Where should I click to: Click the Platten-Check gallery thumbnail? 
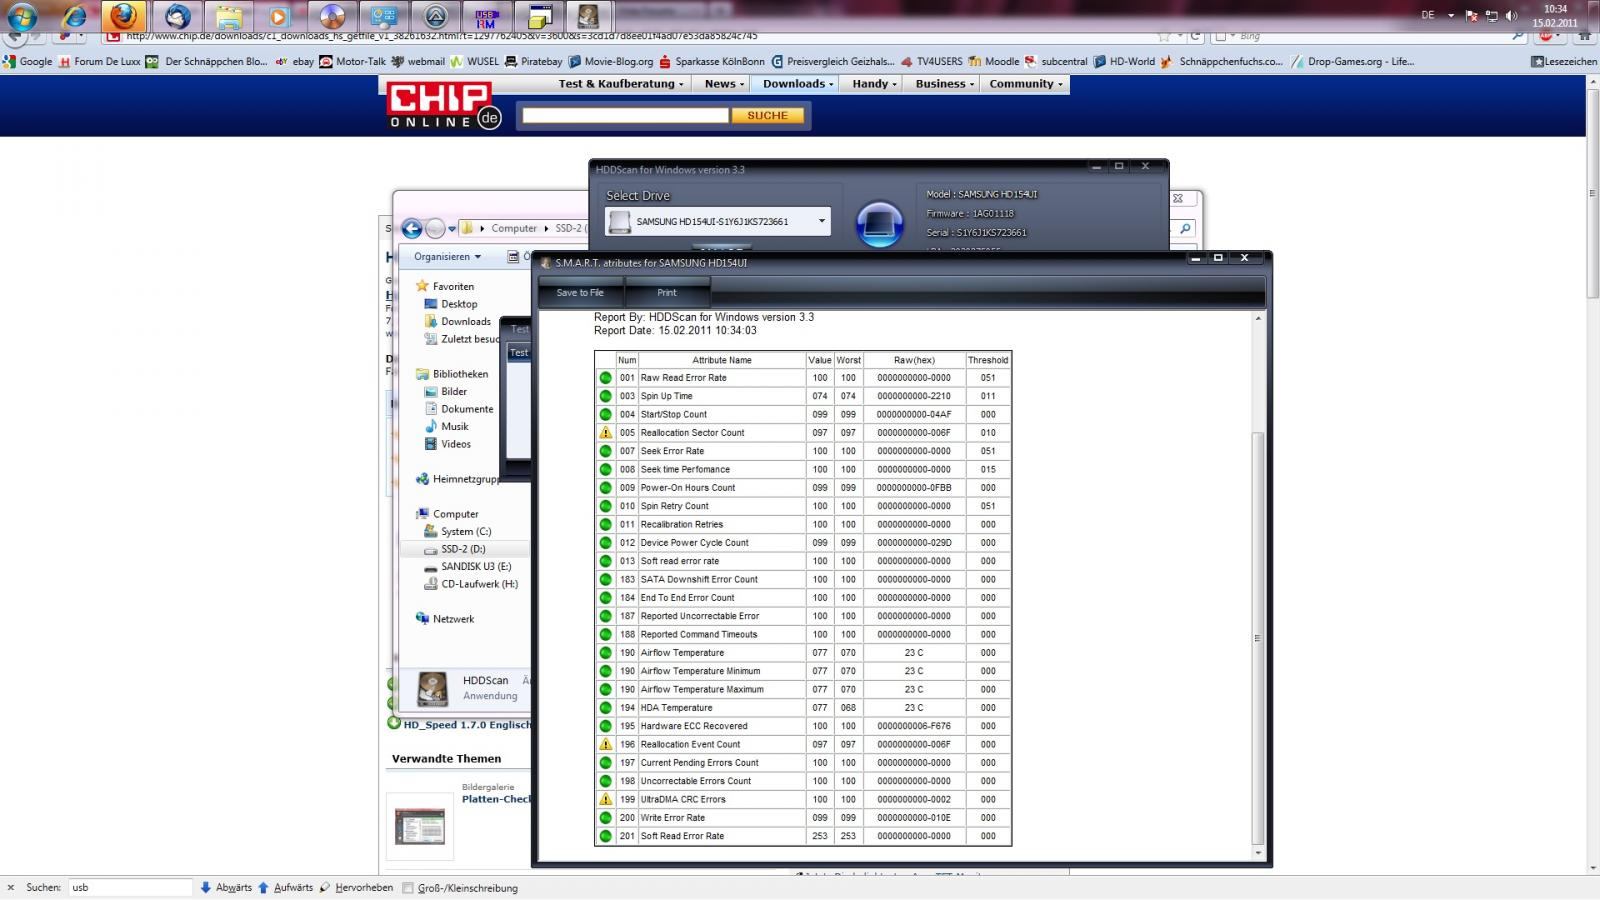pos(420,827)
